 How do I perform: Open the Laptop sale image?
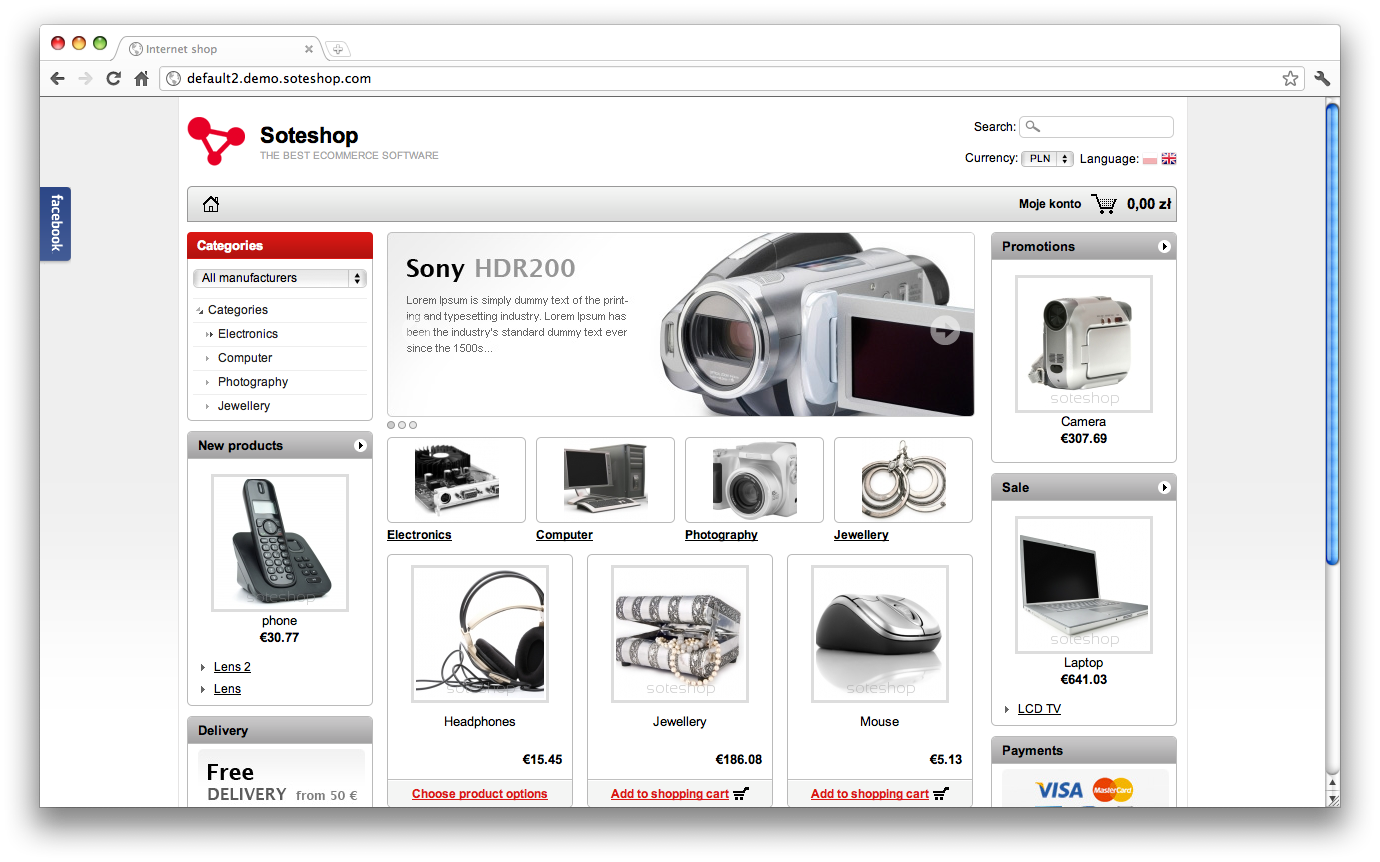[x=1084, y=585]
